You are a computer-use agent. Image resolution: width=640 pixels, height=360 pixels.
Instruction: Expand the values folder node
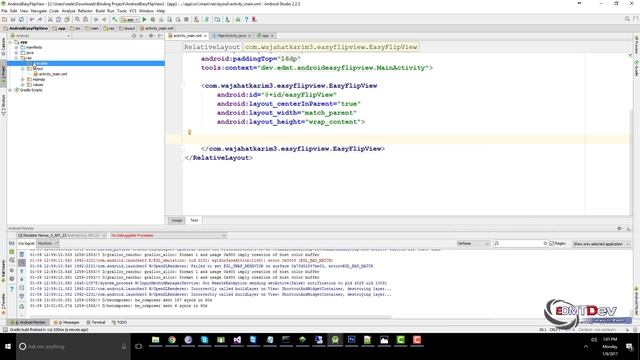click(23, 84)
